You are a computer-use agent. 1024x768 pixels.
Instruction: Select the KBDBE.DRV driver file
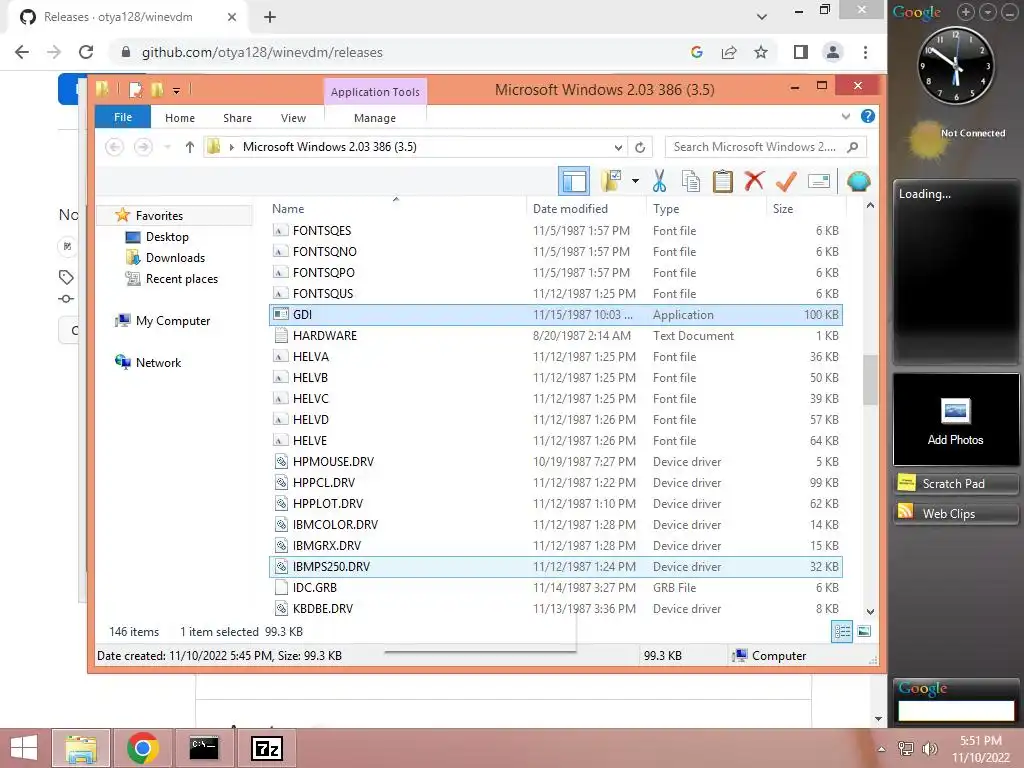pos(556,609)
